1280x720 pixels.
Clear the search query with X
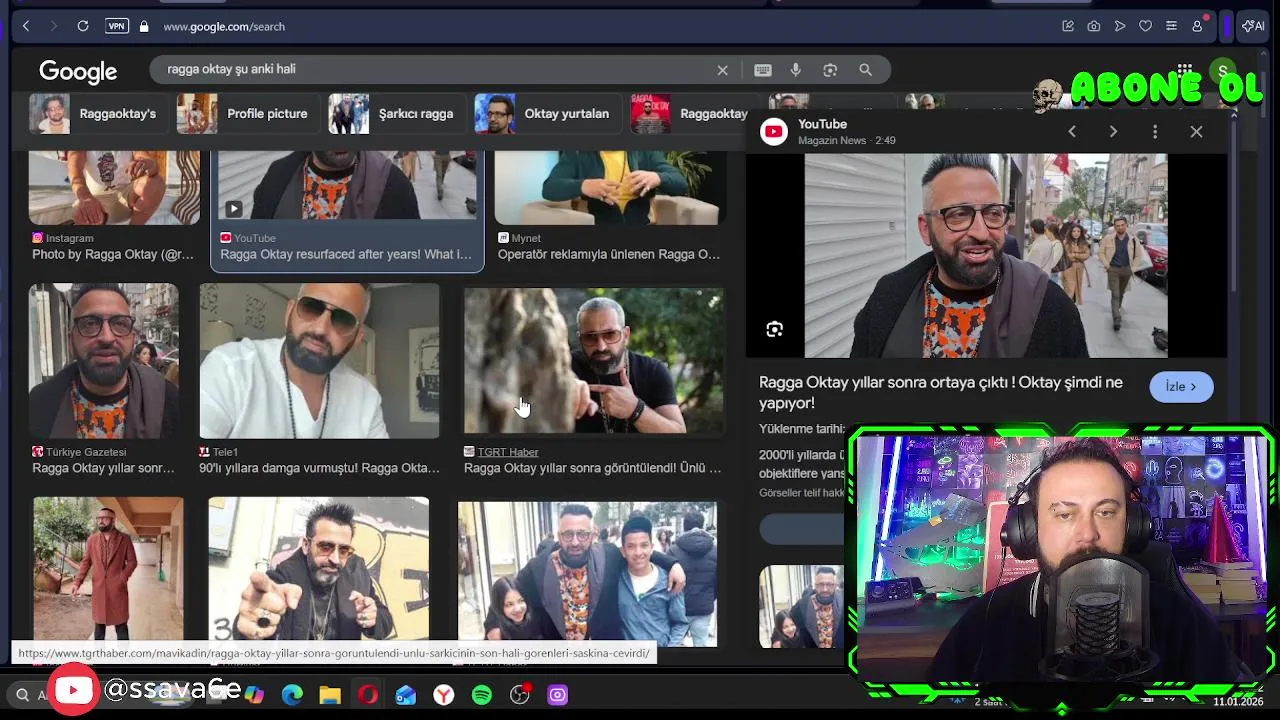point(722,70)
